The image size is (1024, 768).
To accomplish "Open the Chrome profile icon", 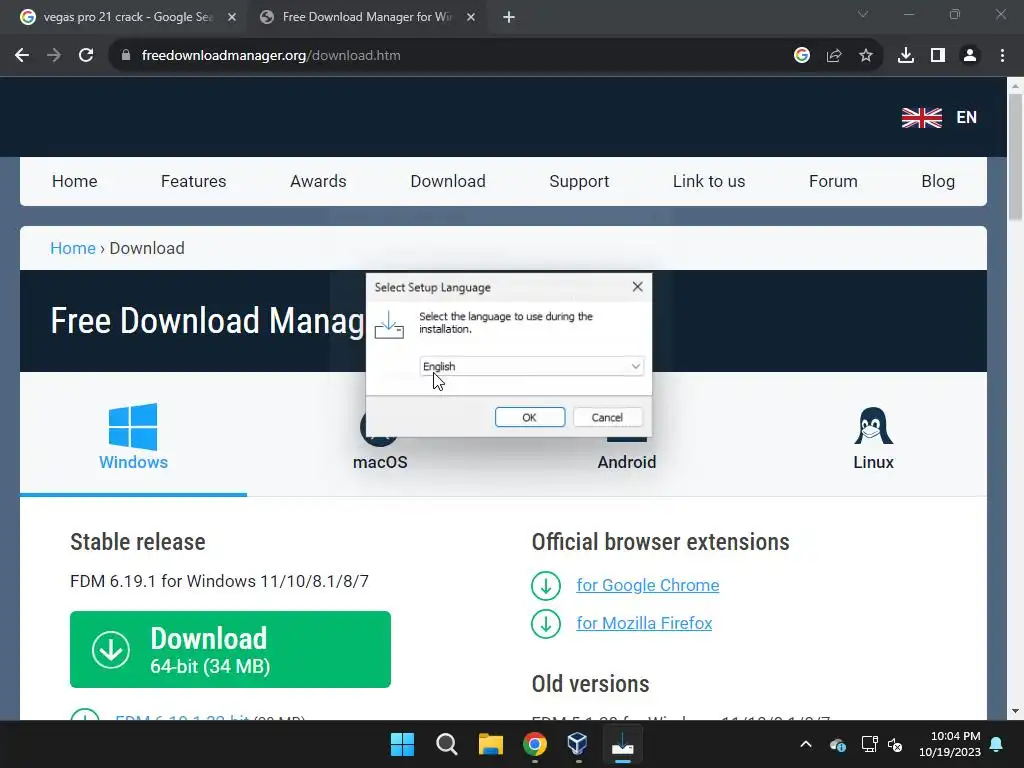I will (x=970, y=56).
